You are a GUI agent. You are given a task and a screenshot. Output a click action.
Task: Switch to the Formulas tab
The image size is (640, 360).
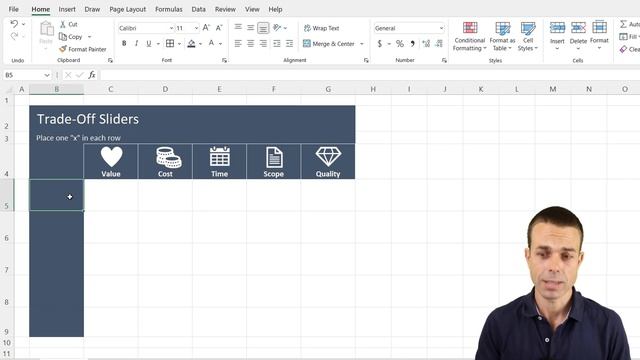(169, 9)
